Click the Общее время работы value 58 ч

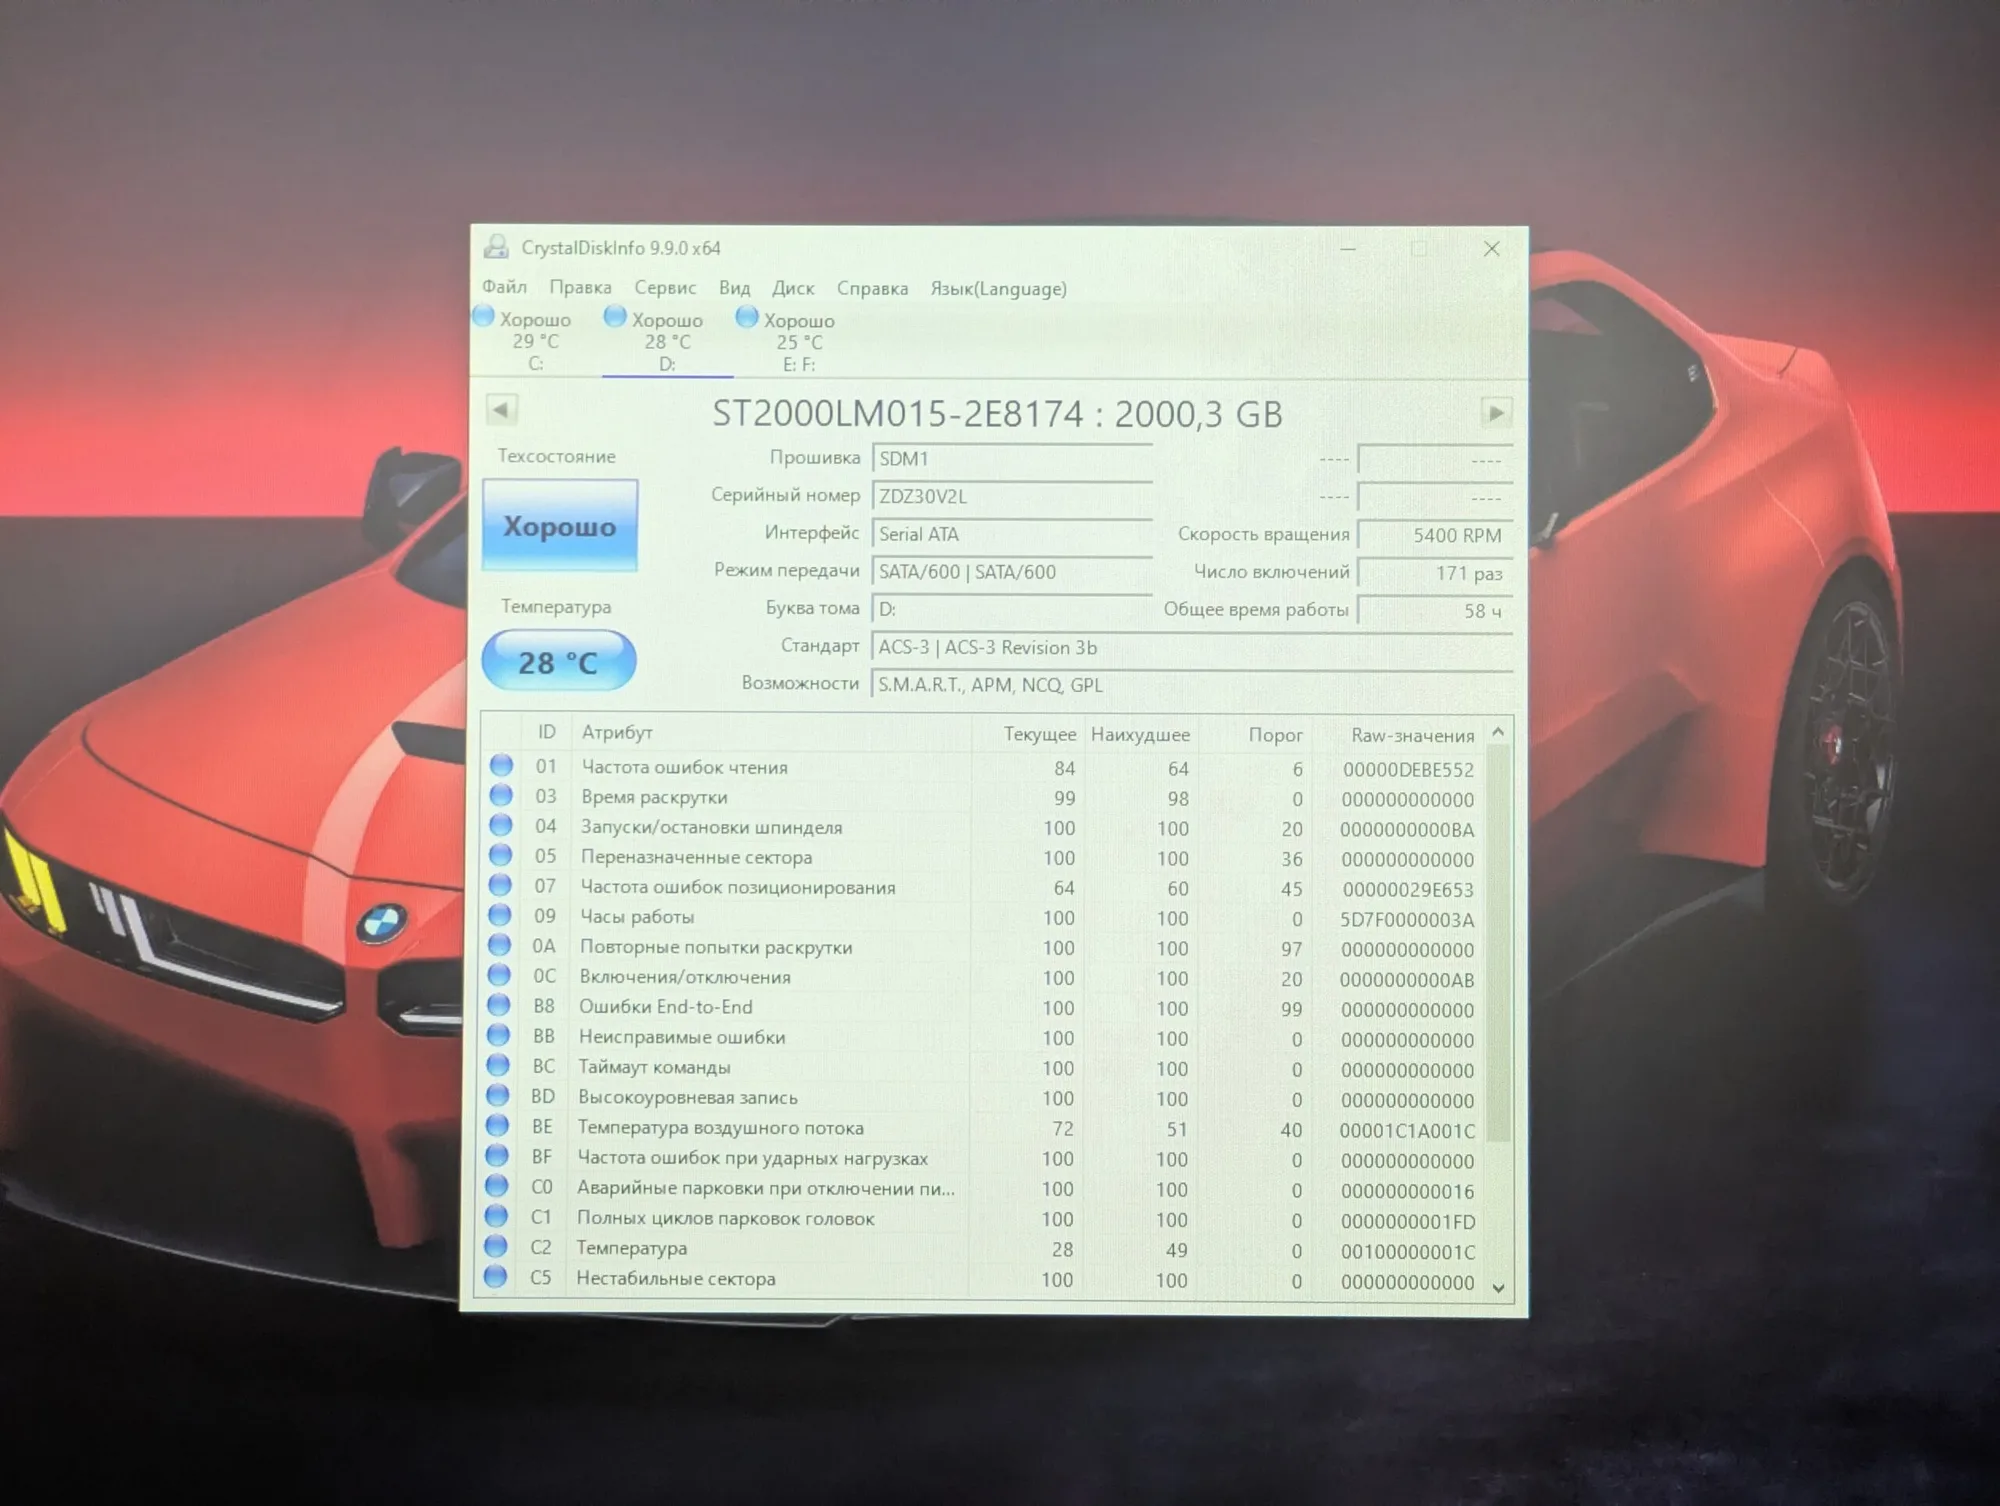(x=1434, y=610)
